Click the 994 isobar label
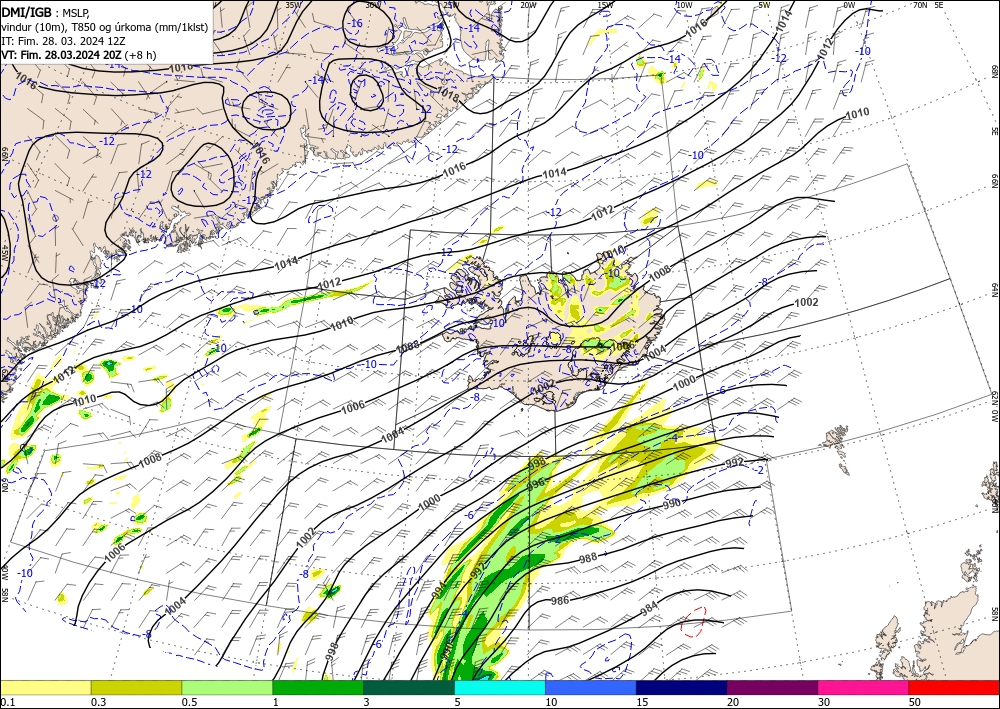The width and height of the screenshot is (1000, 709). (x=438, y=590)
